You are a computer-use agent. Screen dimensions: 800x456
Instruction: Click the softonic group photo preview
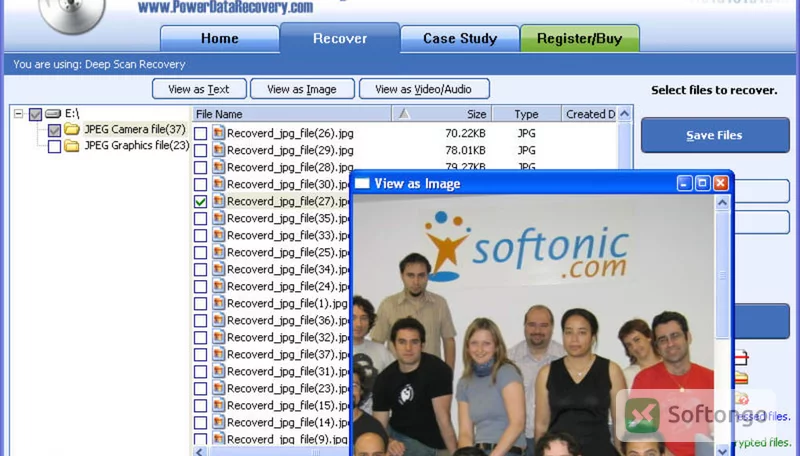(534, 325)
